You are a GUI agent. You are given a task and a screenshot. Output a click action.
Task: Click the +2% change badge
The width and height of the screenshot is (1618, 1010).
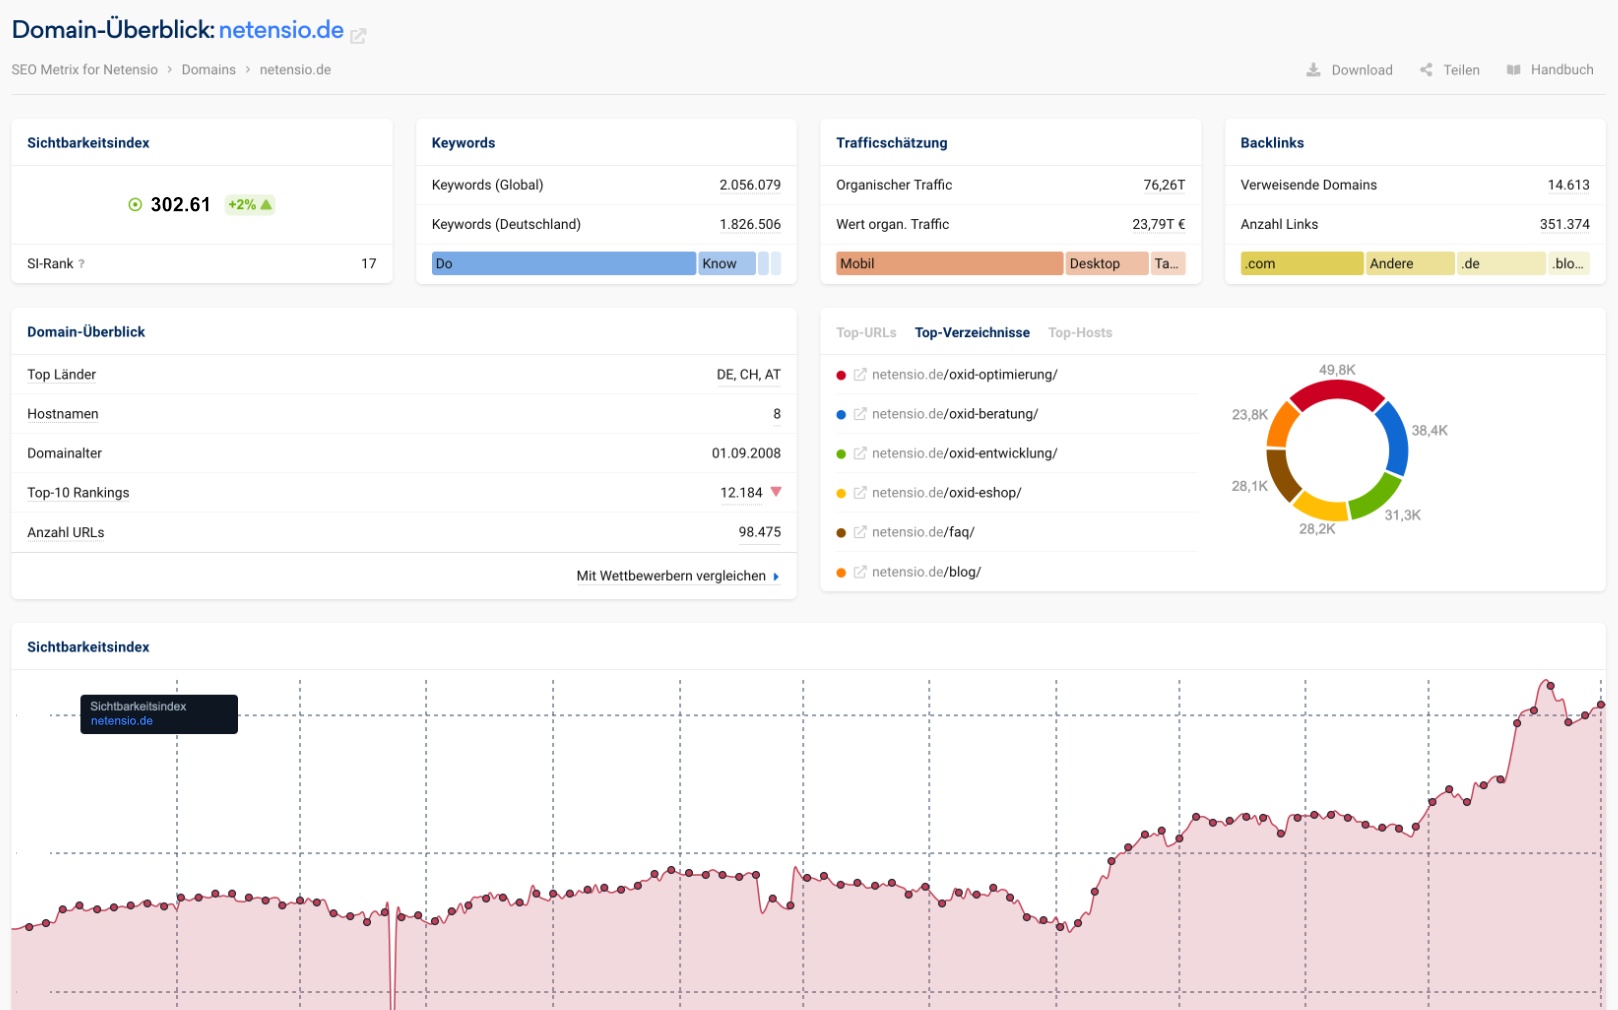[x=250, y=205]
